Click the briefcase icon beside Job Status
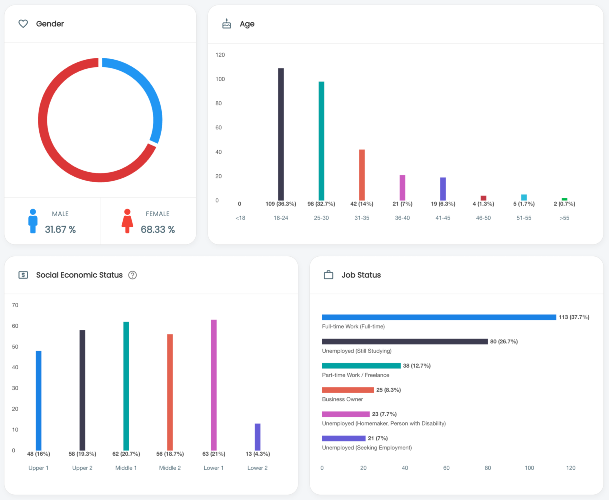The width and height of the screenshot is (609, 500). click(x=329, y=275)
